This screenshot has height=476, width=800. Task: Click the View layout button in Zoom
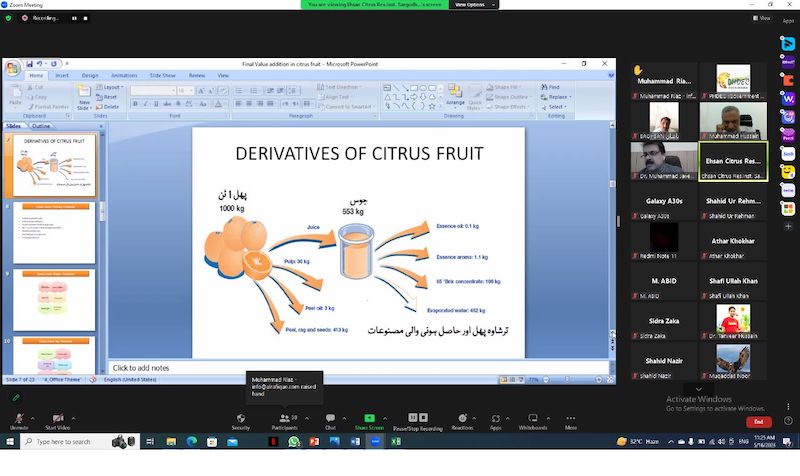coord(763,18)
